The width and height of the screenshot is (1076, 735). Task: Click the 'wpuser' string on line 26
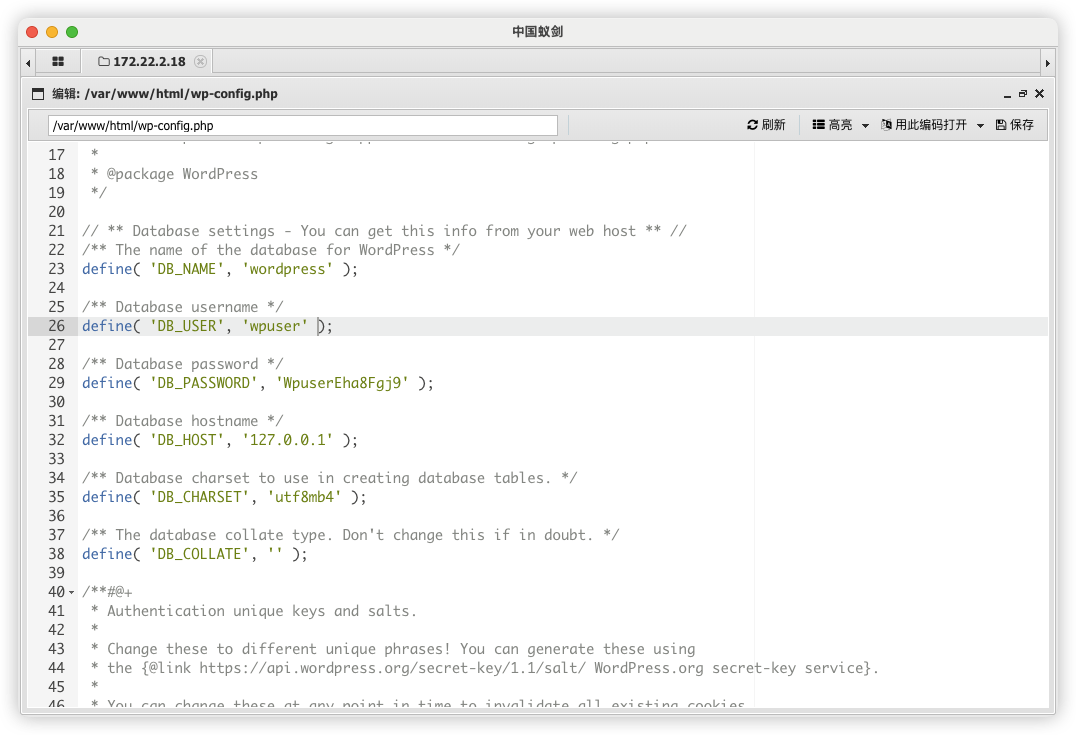point(274,326)
